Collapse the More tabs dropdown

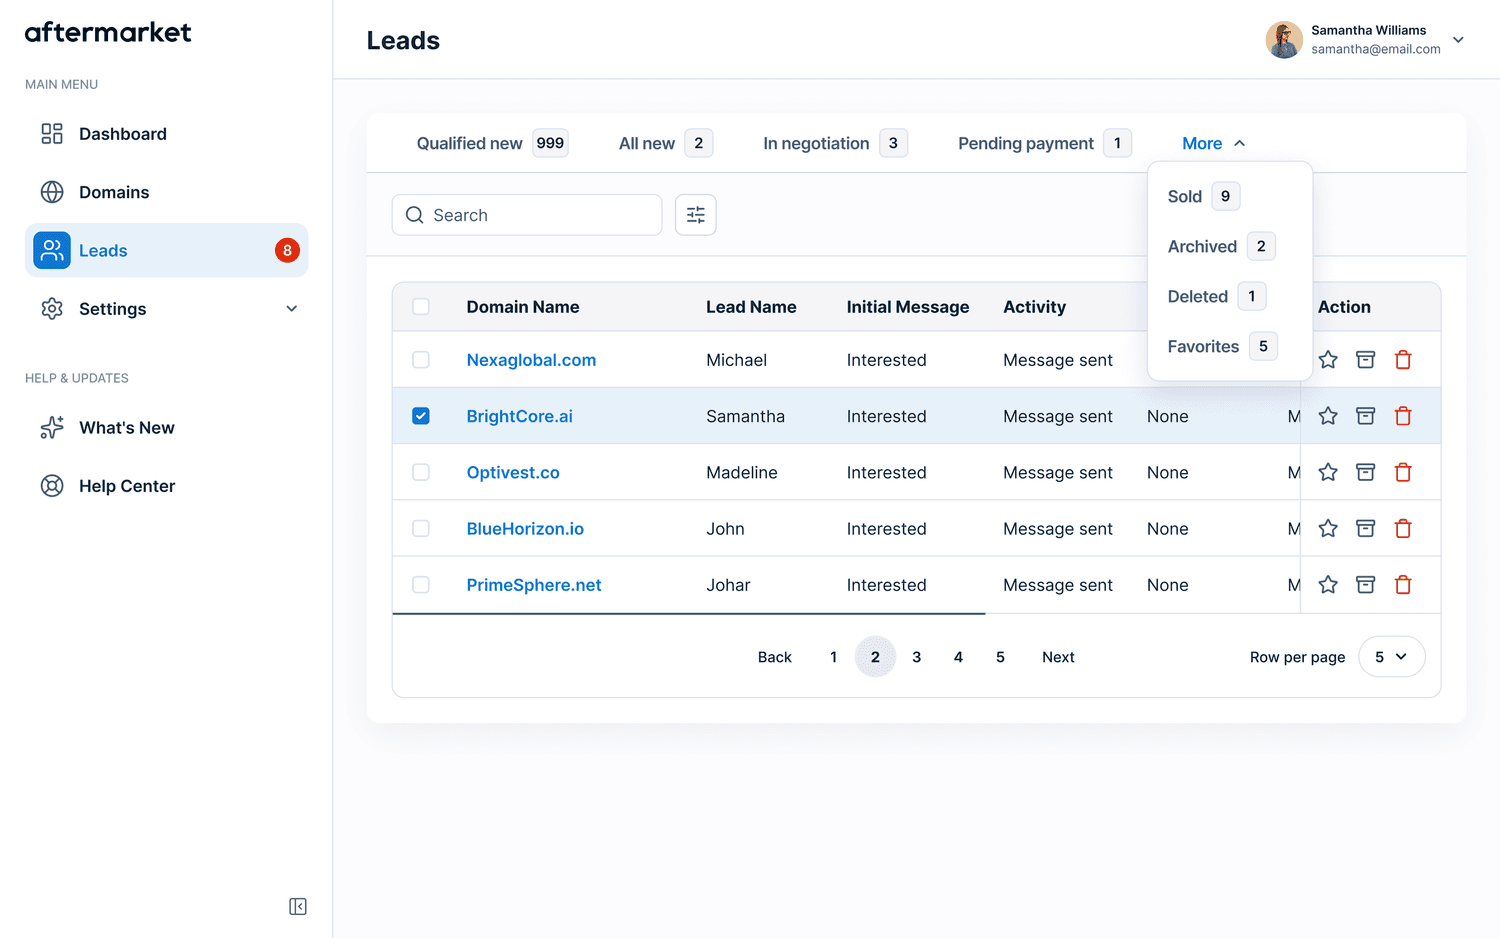[1213, 143]
